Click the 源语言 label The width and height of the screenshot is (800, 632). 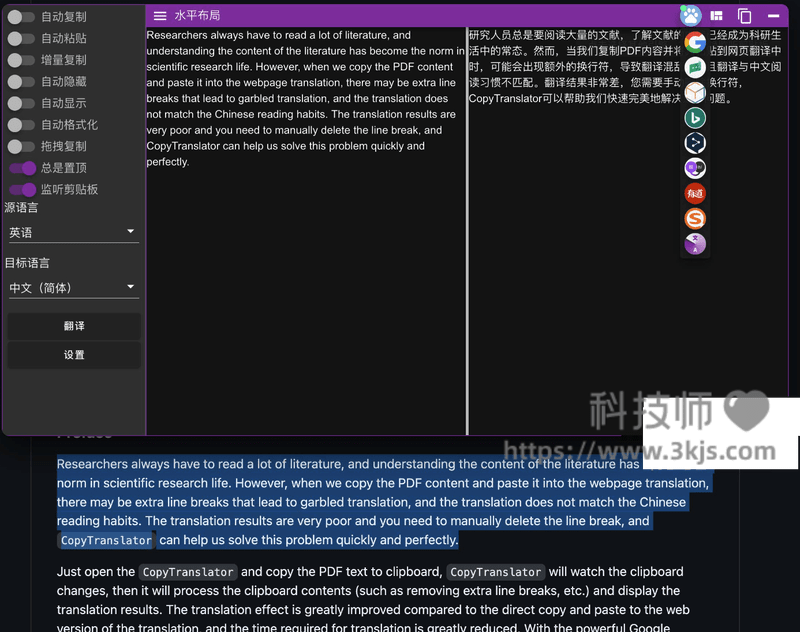click(21, 208)
